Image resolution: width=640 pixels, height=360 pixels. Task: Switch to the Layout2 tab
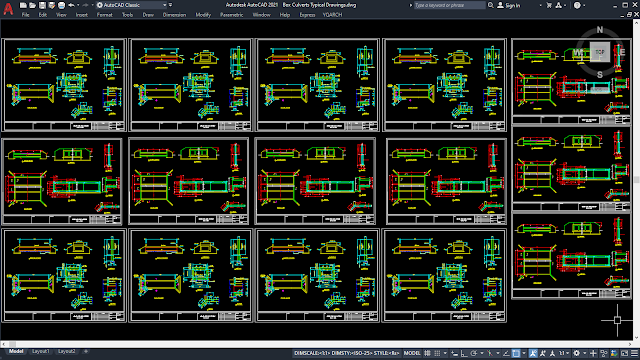[x=67, y=351]
